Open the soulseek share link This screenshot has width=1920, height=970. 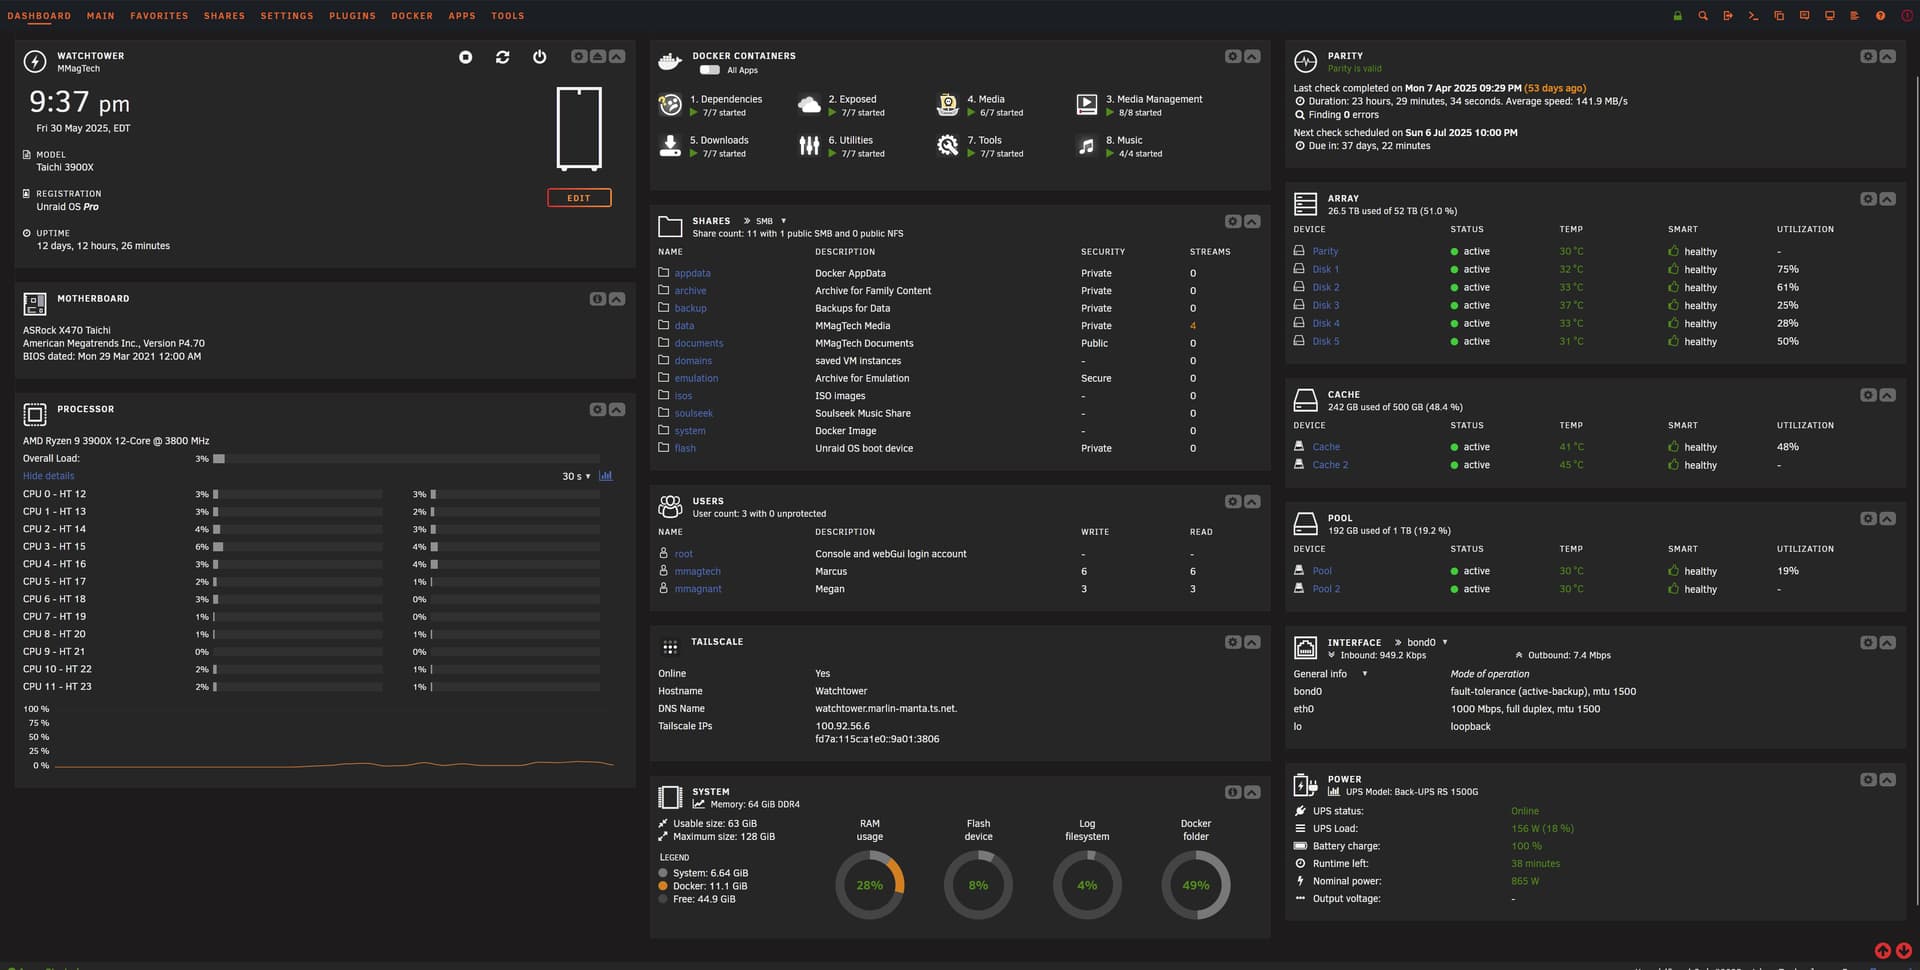pos(693,413)
